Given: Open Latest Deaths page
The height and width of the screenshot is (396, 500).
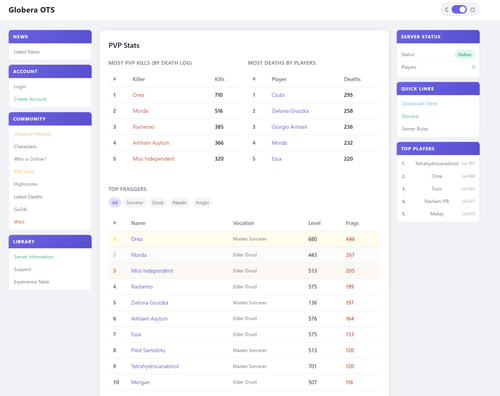Looking at the screenshot, I should pos(28,197).
